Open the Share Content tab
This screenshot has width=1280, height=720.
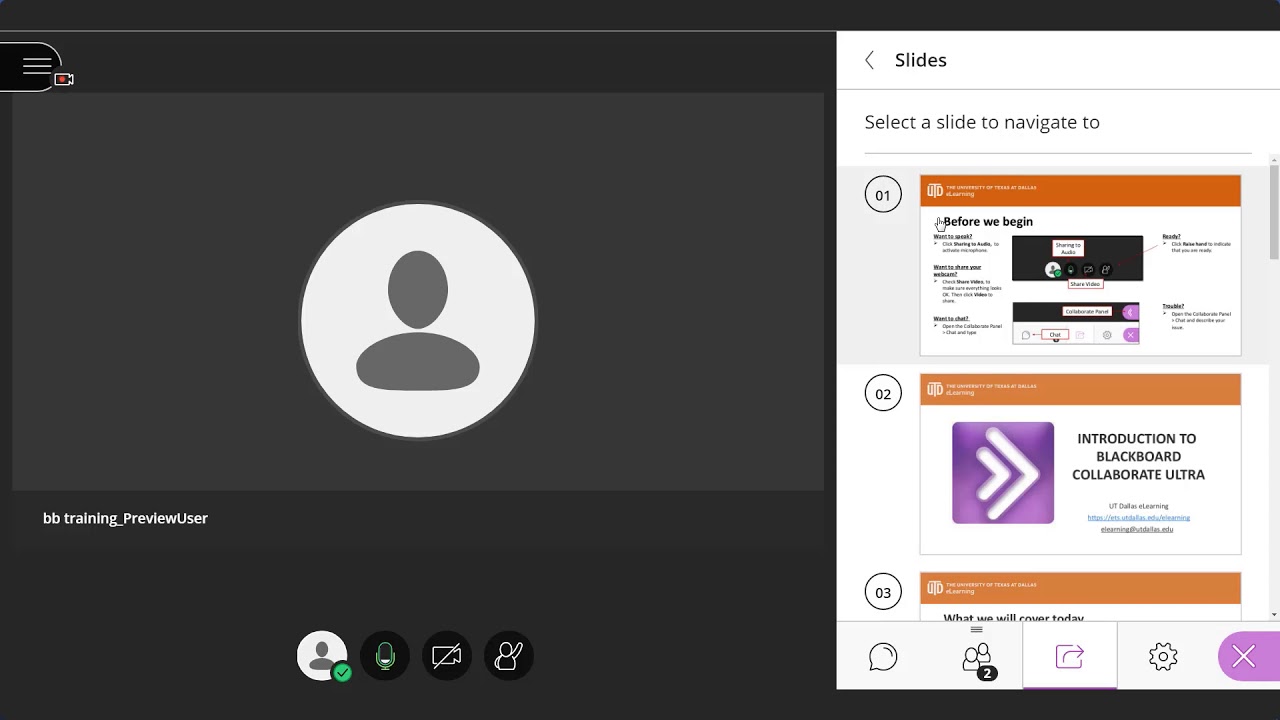1070,656
